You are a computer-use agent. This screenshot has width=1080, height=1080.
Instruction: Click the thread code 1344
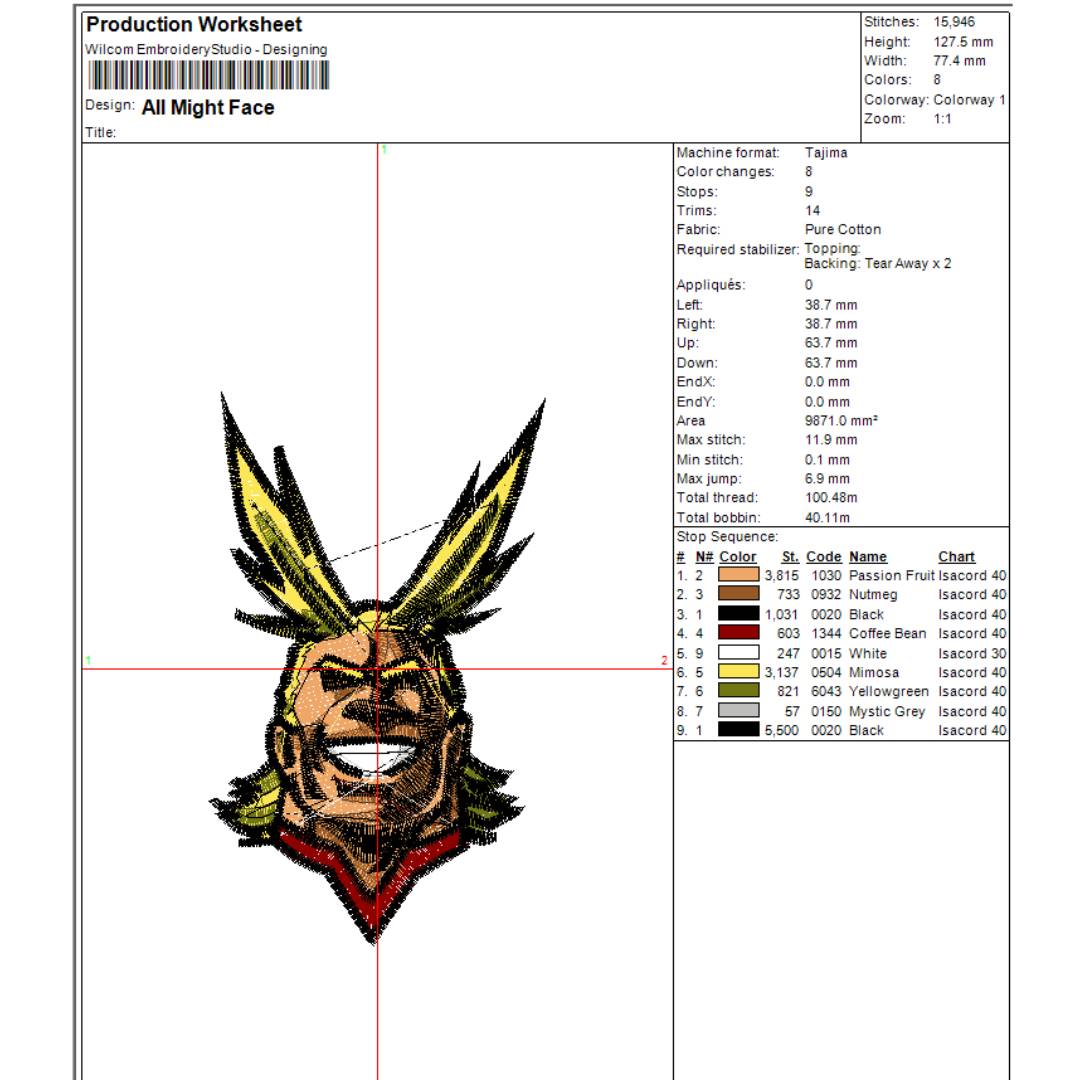(826, 633)
